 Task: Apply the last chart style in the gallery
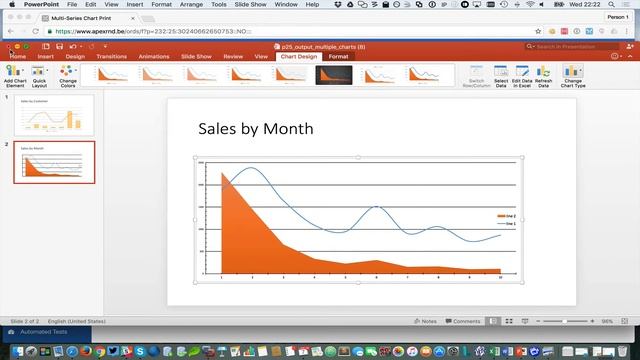pyautogui.click(x=424, y=75)
